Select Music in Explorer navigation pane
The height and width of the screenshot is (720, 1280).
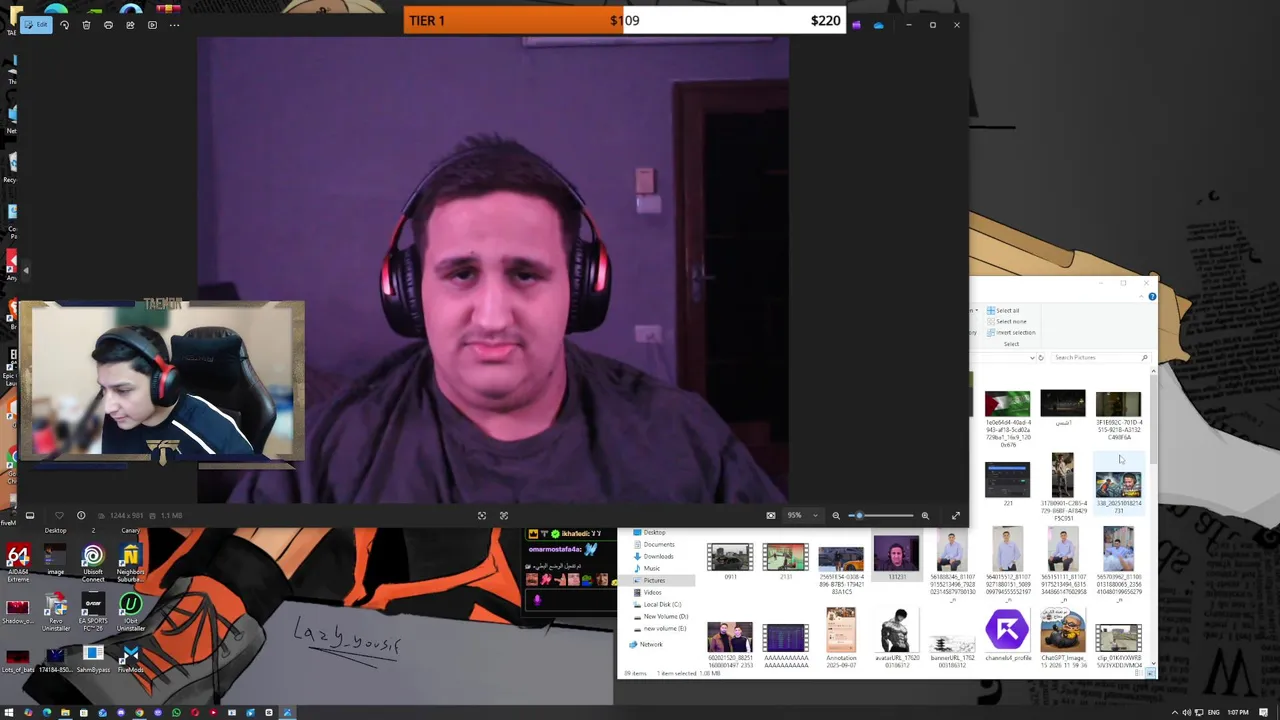651,568
